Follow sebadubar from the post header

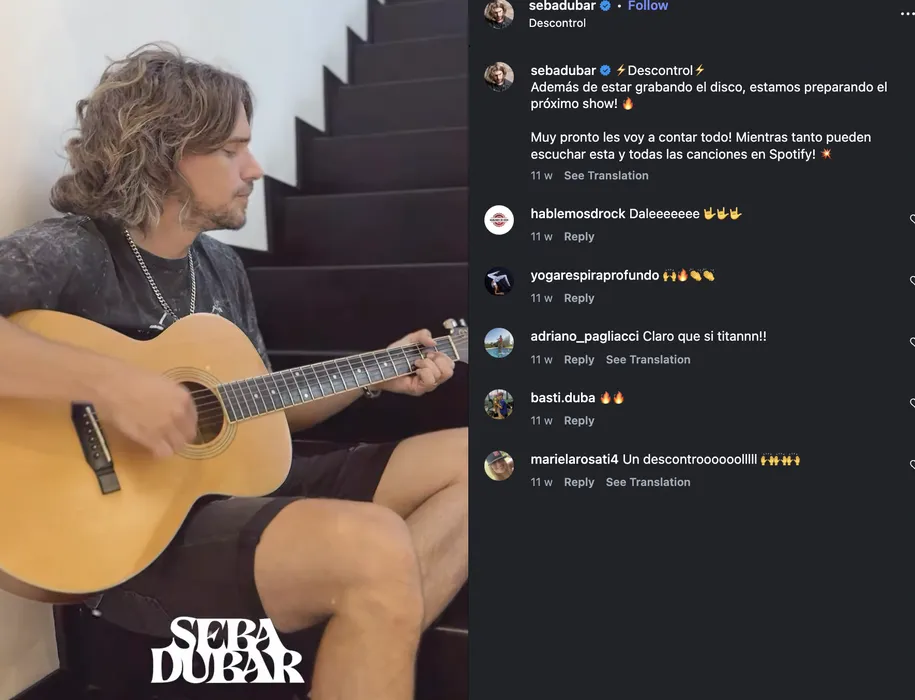(648, 6)
